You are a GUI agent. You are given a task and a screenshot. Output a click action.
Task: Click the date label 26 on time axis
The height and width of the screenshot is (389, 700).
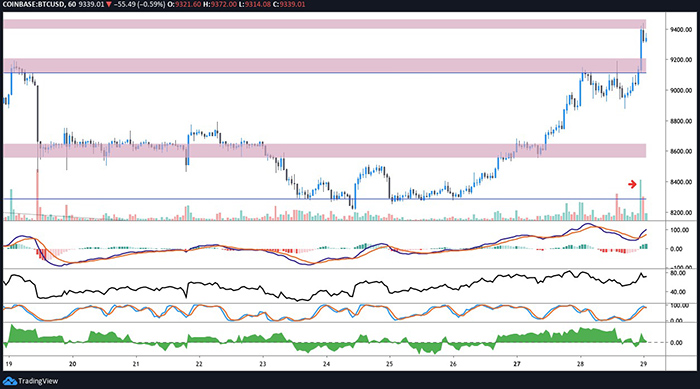[x=453, y=364]
